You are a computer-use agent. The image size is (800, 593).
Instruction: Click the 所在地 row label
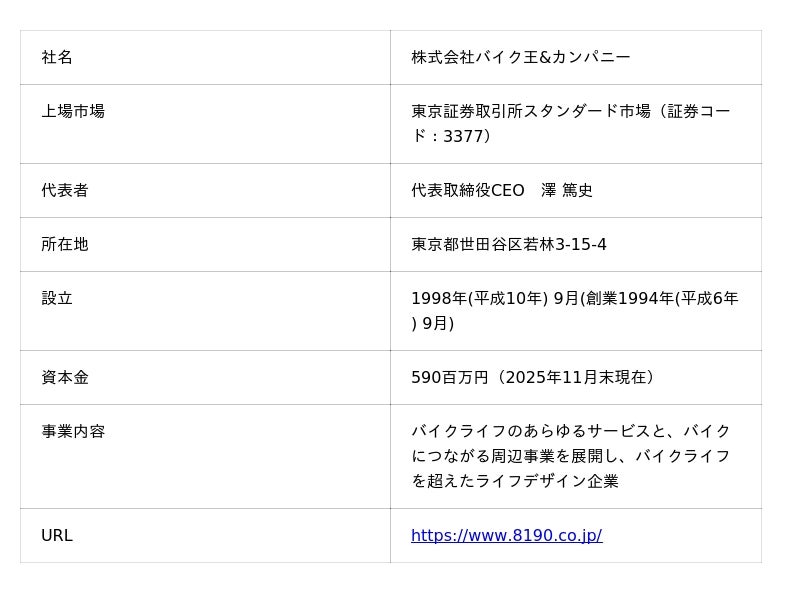click(x=65, y=244)
